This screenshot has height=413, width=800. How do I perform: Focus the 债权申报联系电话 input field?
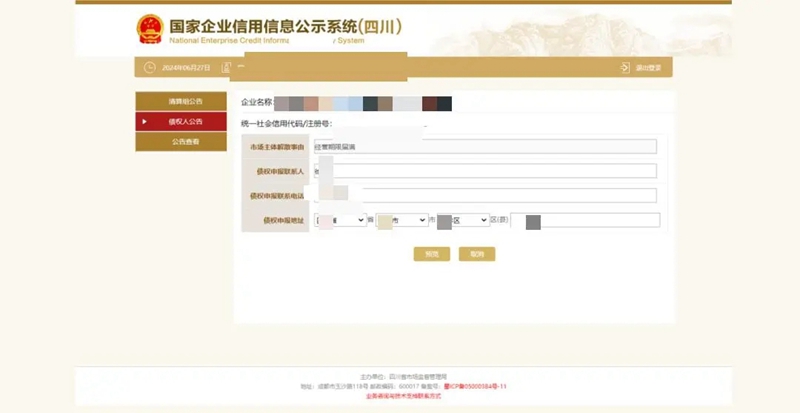tap(485, 196)
